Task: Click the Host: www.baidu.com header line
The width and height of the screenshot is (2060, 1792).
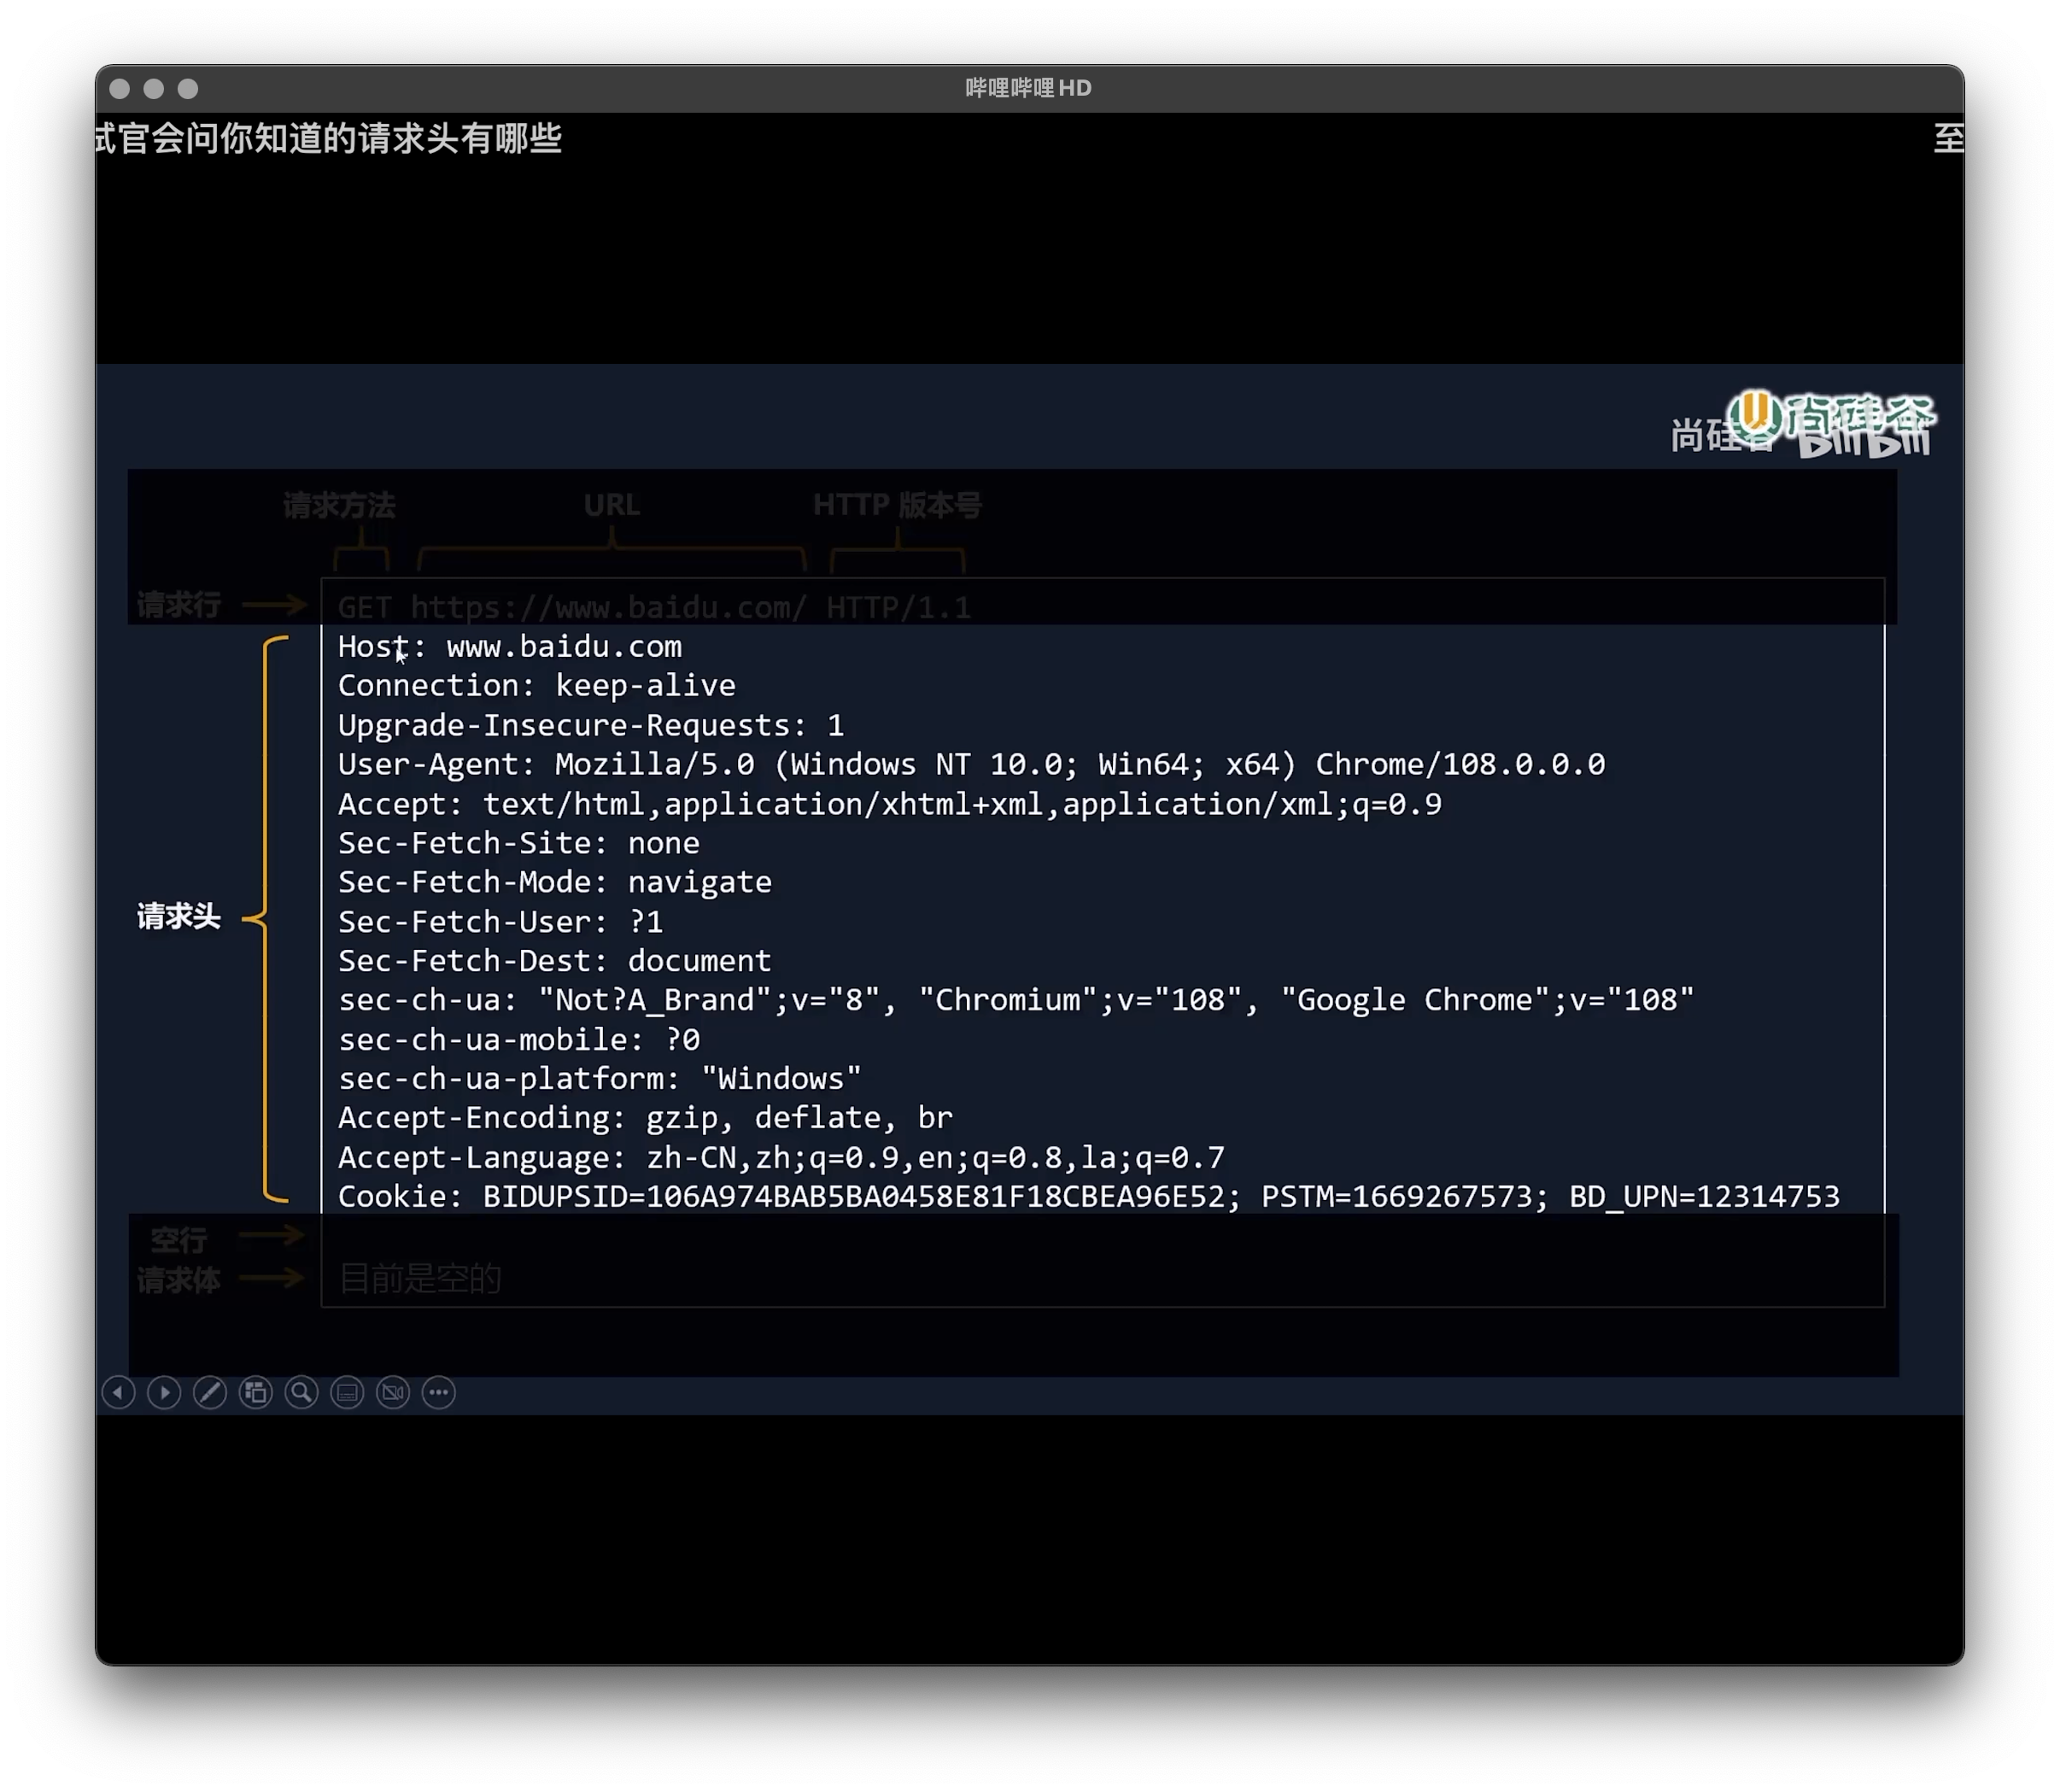Action: click(510, 646)
